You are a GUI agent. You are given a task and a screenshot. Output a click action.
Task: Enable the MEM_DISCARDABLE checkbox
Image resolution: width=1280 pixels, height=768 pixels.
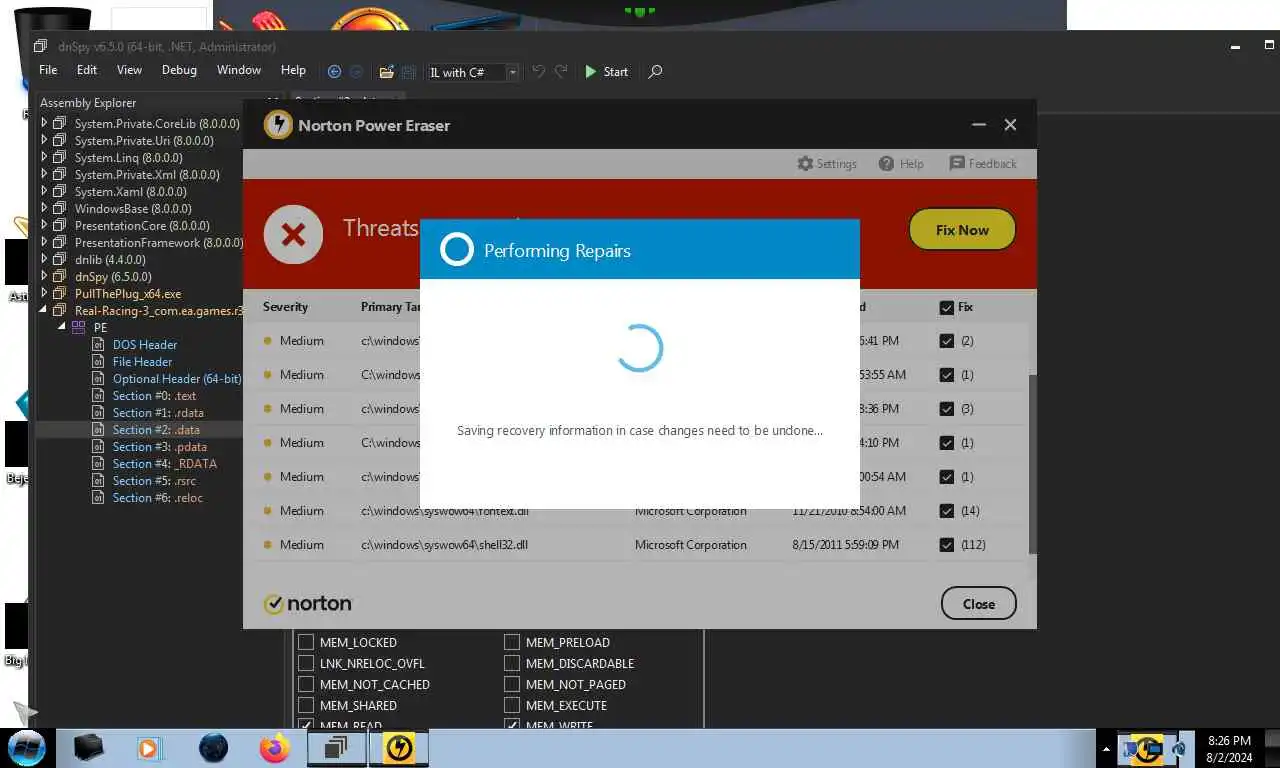click(512, 663)
